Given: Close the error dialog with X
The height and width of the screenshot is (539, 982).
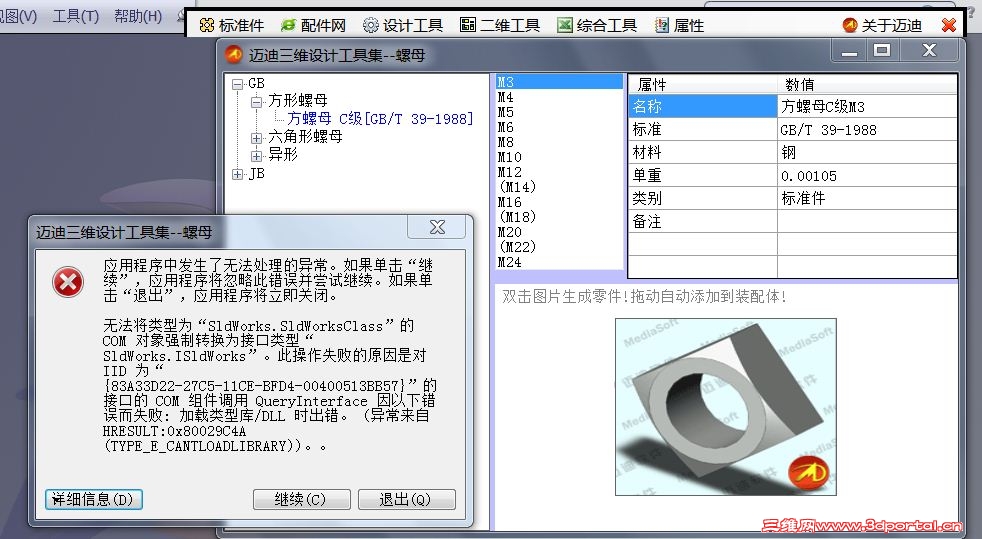Looking at the screenshot, I should [437, 227].
